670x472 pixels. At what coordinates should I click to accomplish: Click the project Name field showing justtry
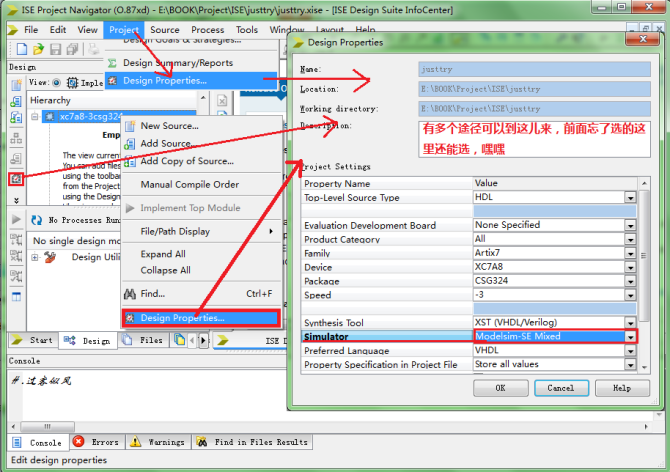tap(534, 69)
